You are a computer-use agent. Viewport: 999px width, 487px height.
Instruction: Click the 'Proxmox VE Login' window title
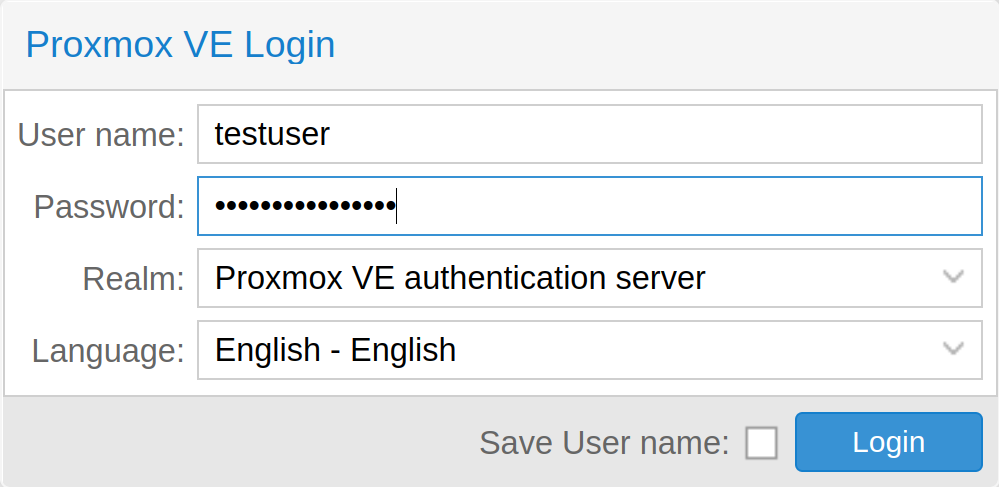tap(180, 45)
